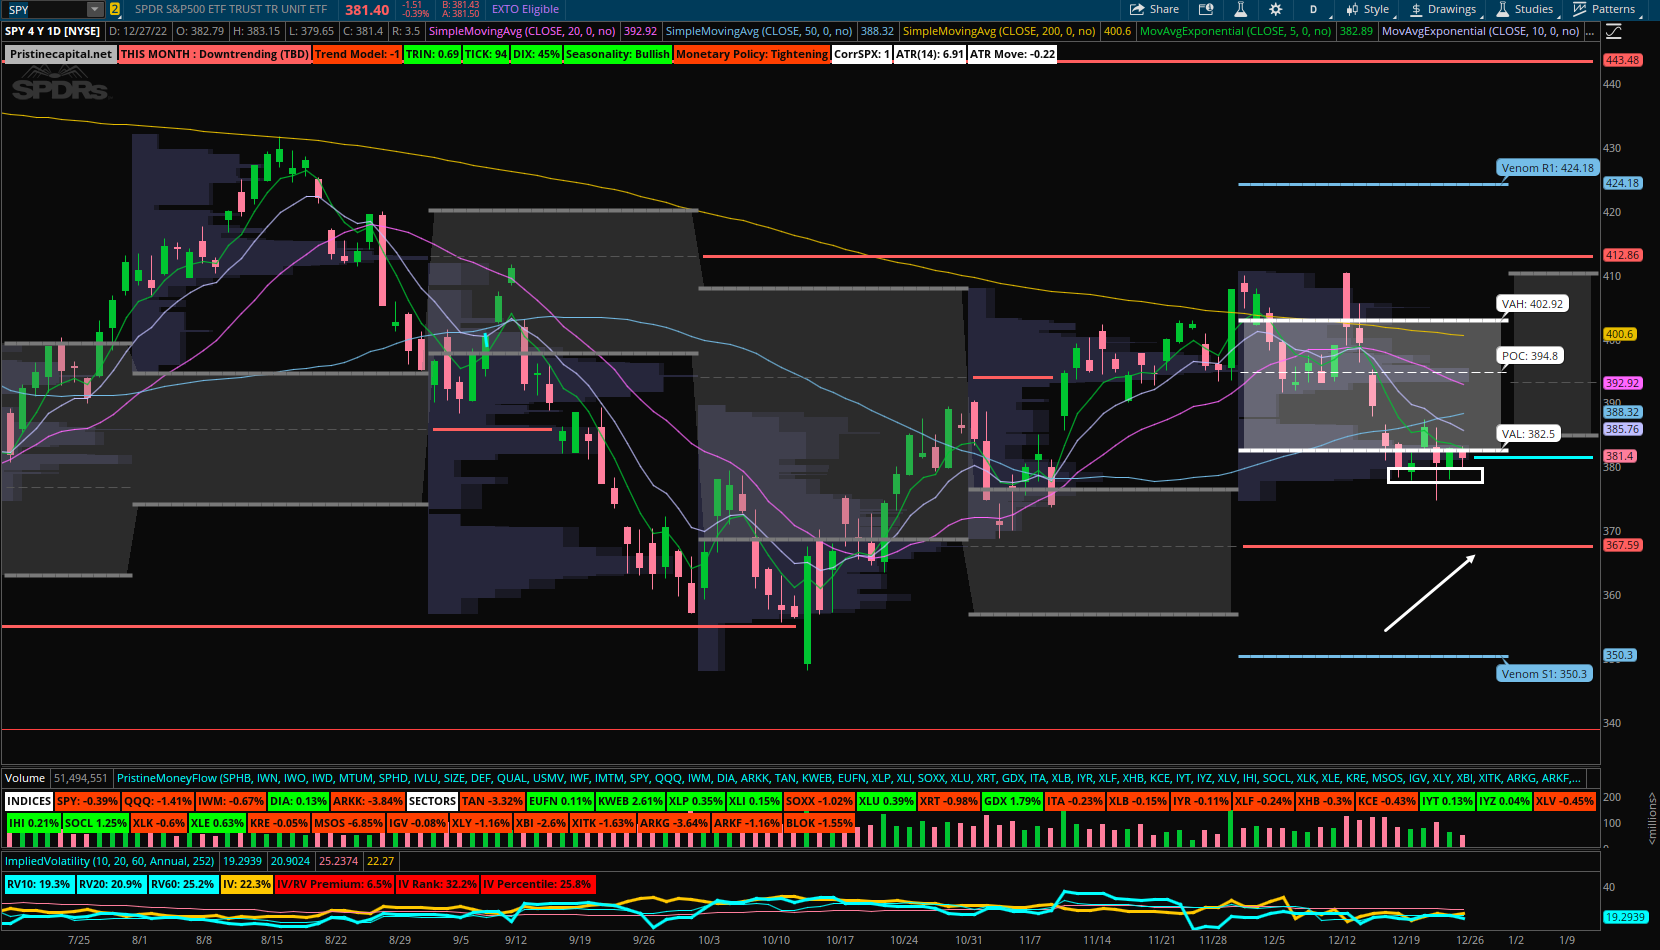1660x950 pixels.
Task: Expand the study labels ellipsis
Action: click(1590, 31)
